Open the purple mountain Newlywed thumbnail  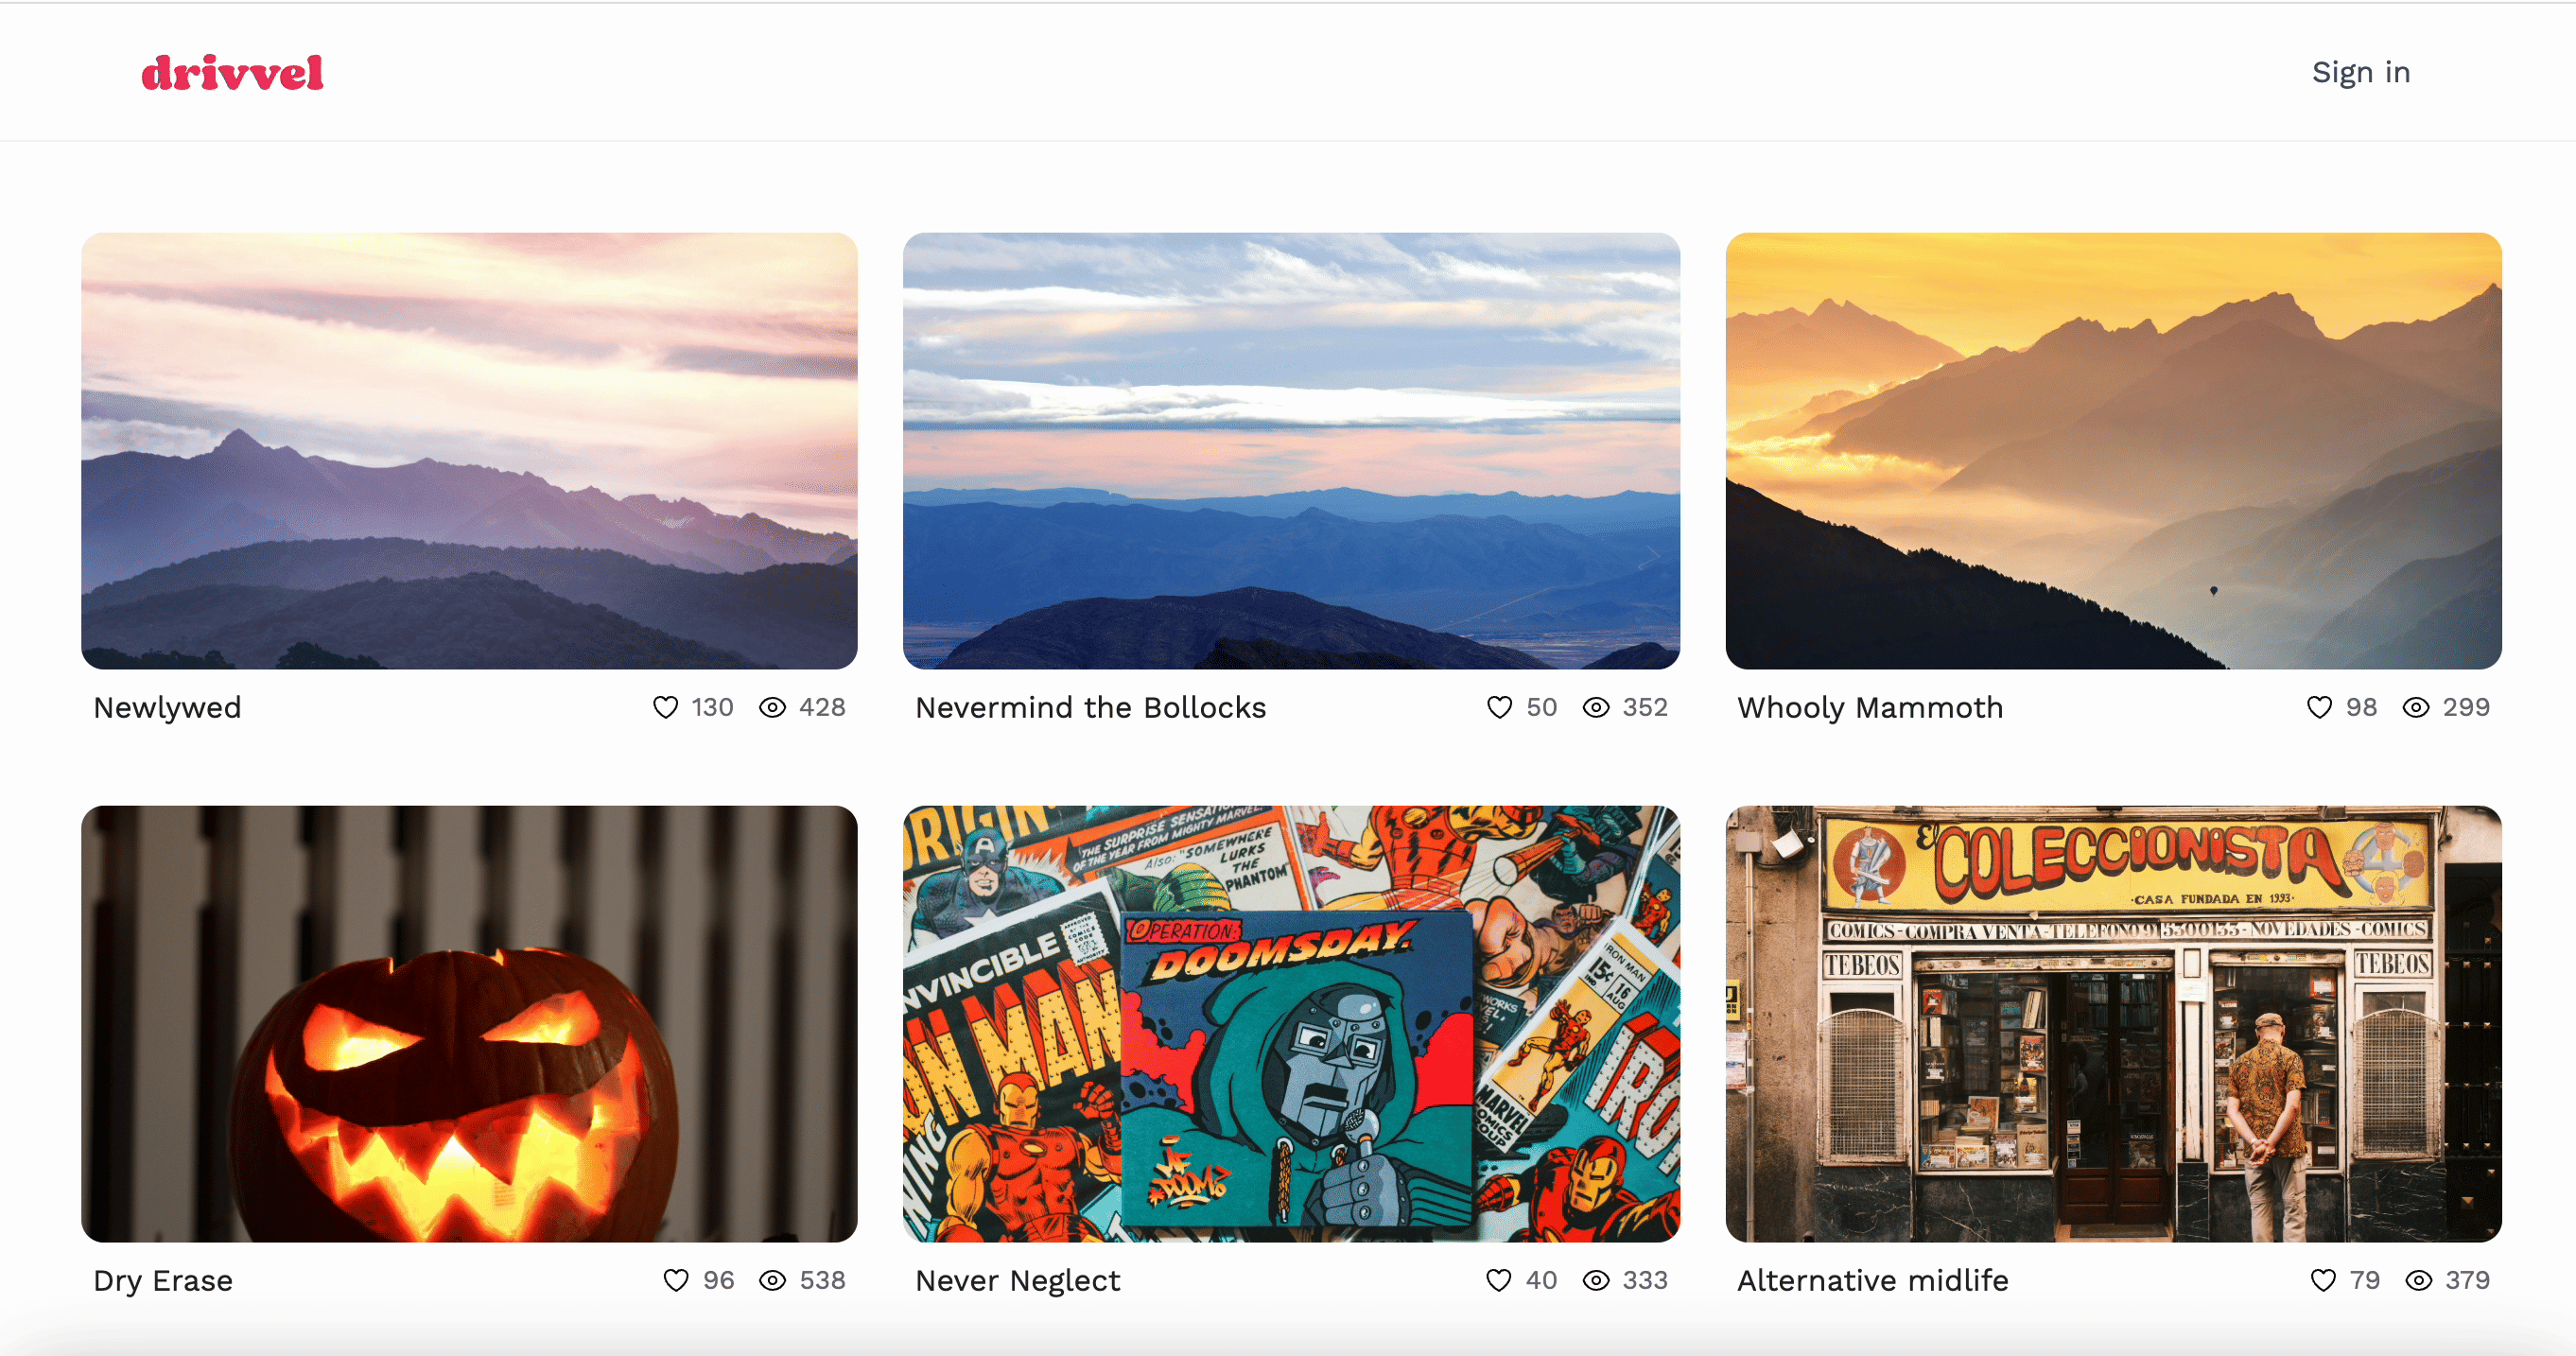tap(469, 451)
